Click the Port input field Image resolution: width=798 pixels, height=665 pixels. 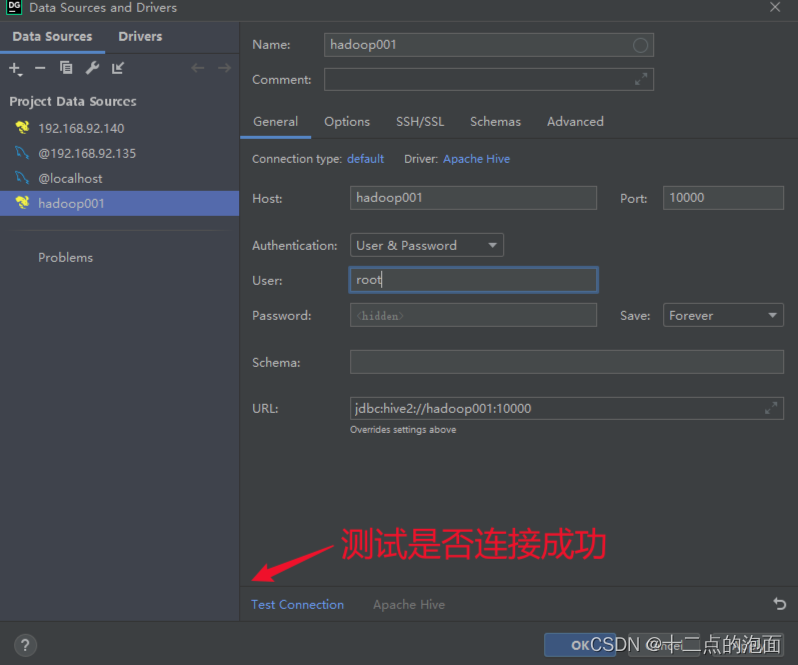(x=723, y=198)
